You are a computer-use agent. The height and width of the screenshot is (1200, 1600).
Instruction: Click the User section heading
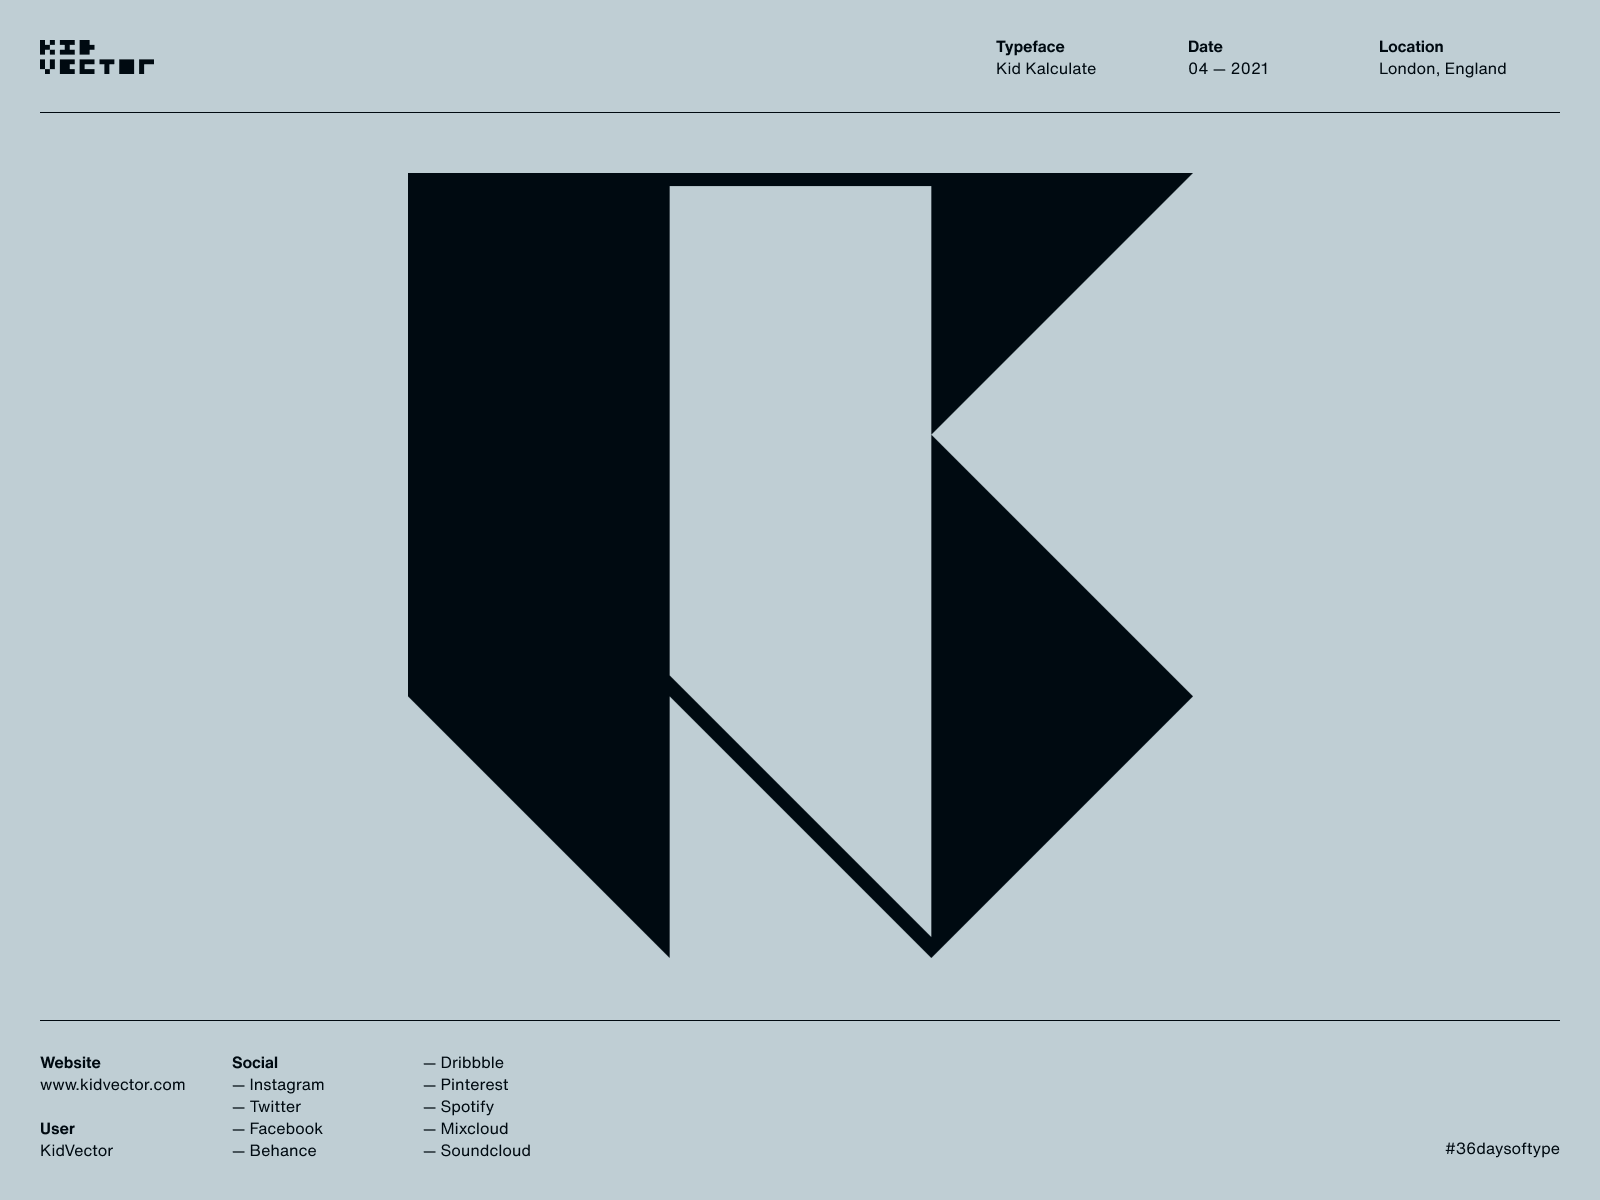tap(57, 1128)
